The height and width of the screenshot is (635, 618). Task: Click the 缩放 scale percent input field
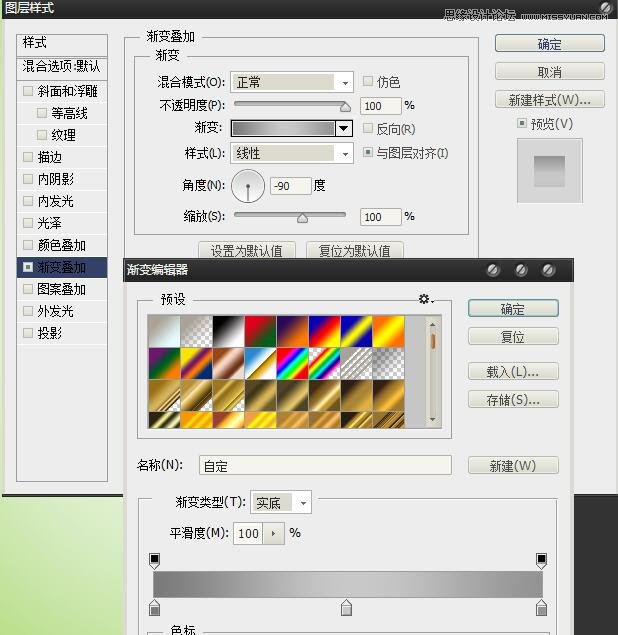(x=381, y=217)
